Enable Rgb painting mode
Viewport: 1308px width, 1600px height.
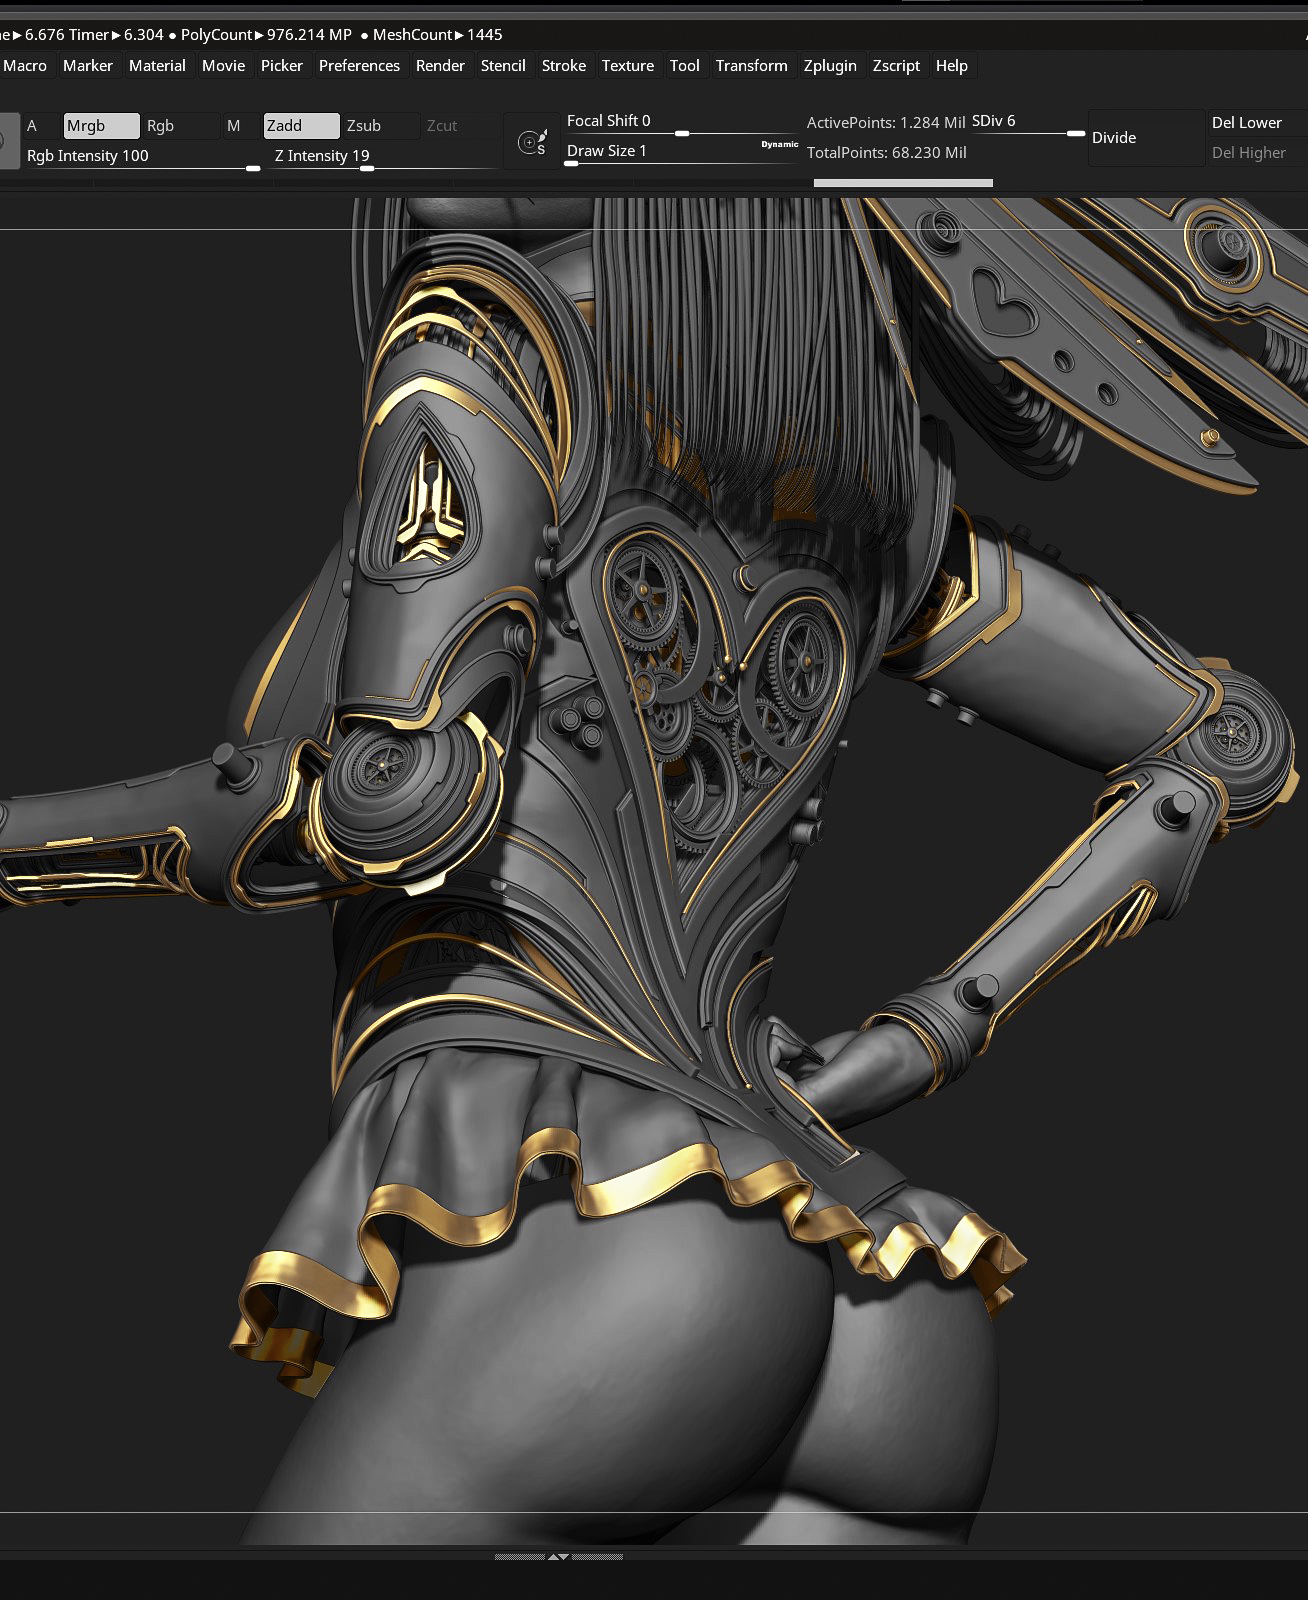pyautogui.click(x=180, y=126)
